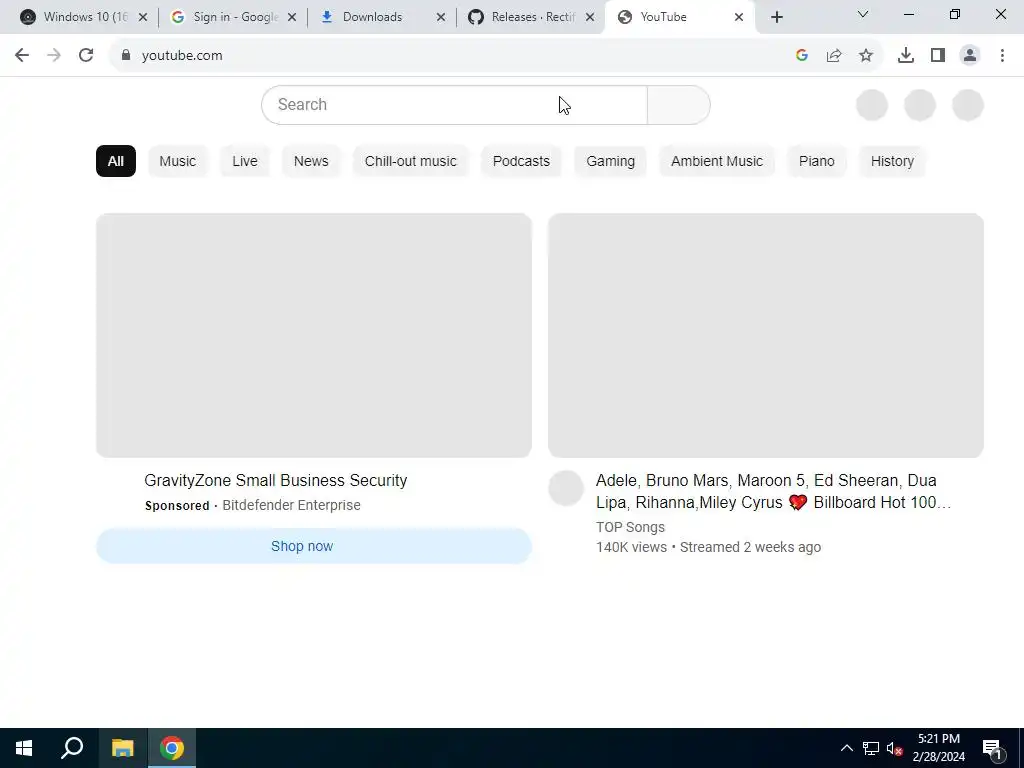Go back using the browser back arrow

22,56
